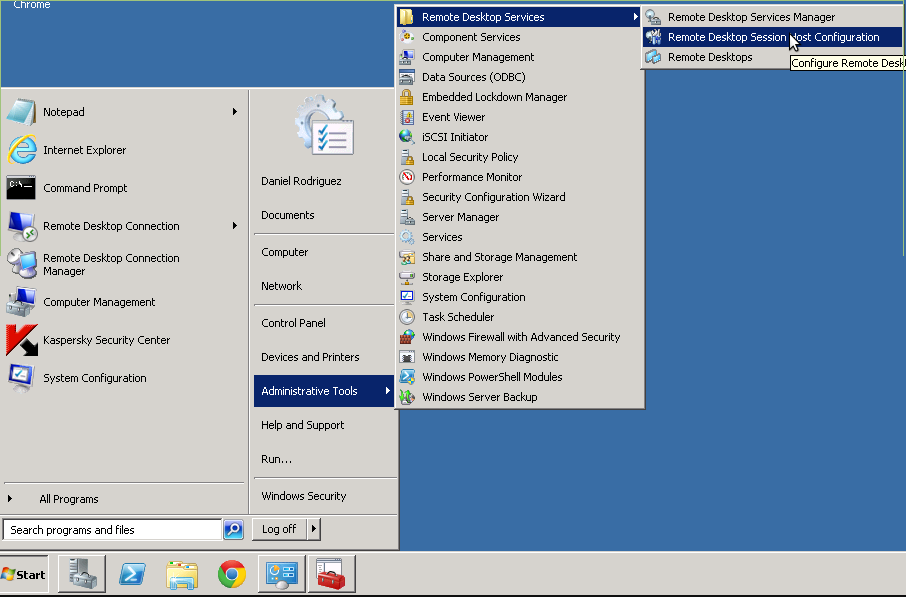Open Data Sources (ODBC)
Image resolution: width=906 pixels, height=597 pixels.
tap(519, 77)
